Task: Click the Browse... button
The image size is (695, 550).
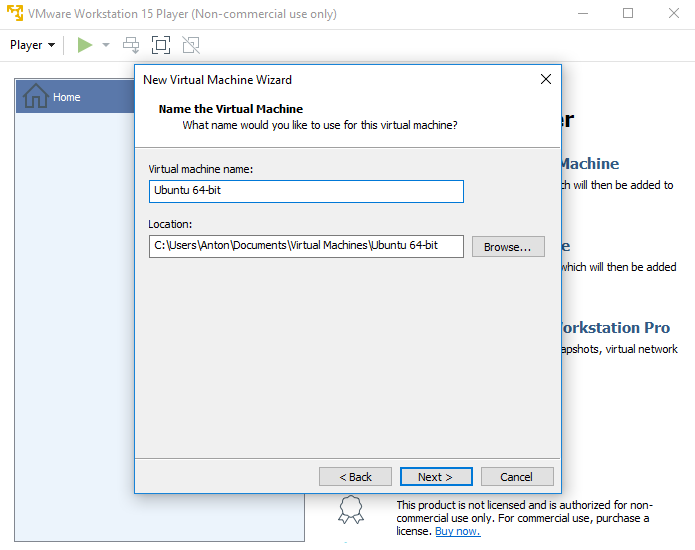Action: [508, 246]
